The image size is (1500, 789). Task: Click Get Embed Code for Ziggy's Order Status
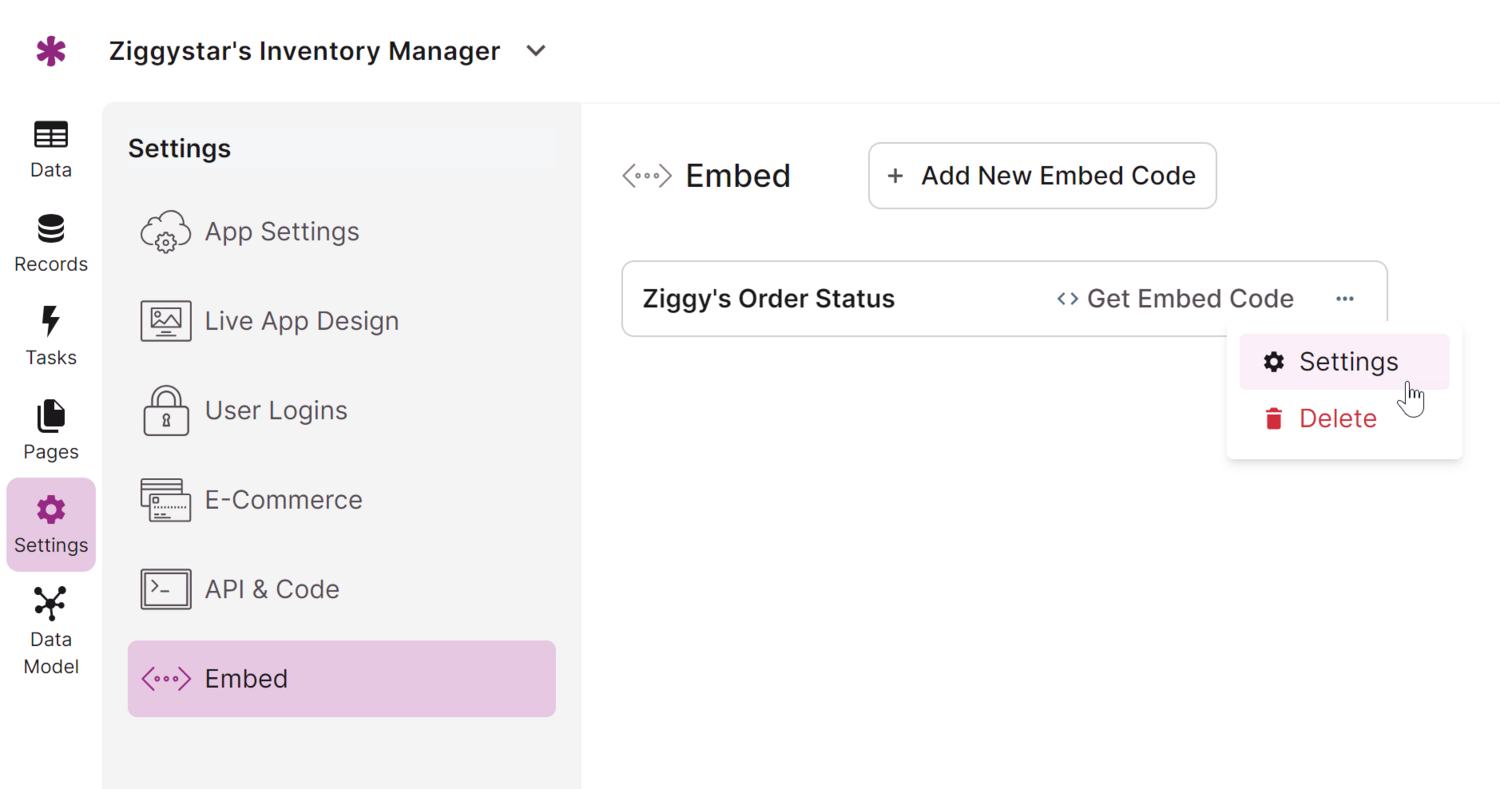pos(1175,298)
